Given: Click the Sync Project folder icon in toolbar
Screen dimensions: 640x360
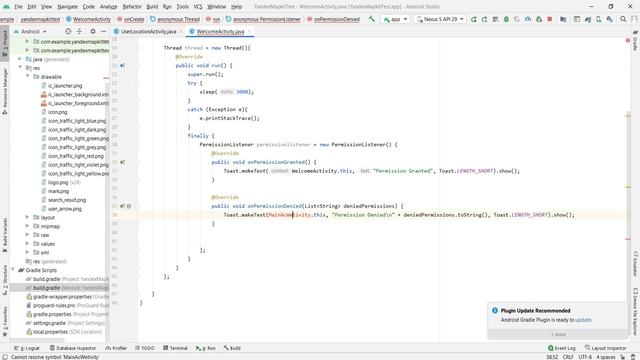Looking at the screenshot, I should [563, 19].
